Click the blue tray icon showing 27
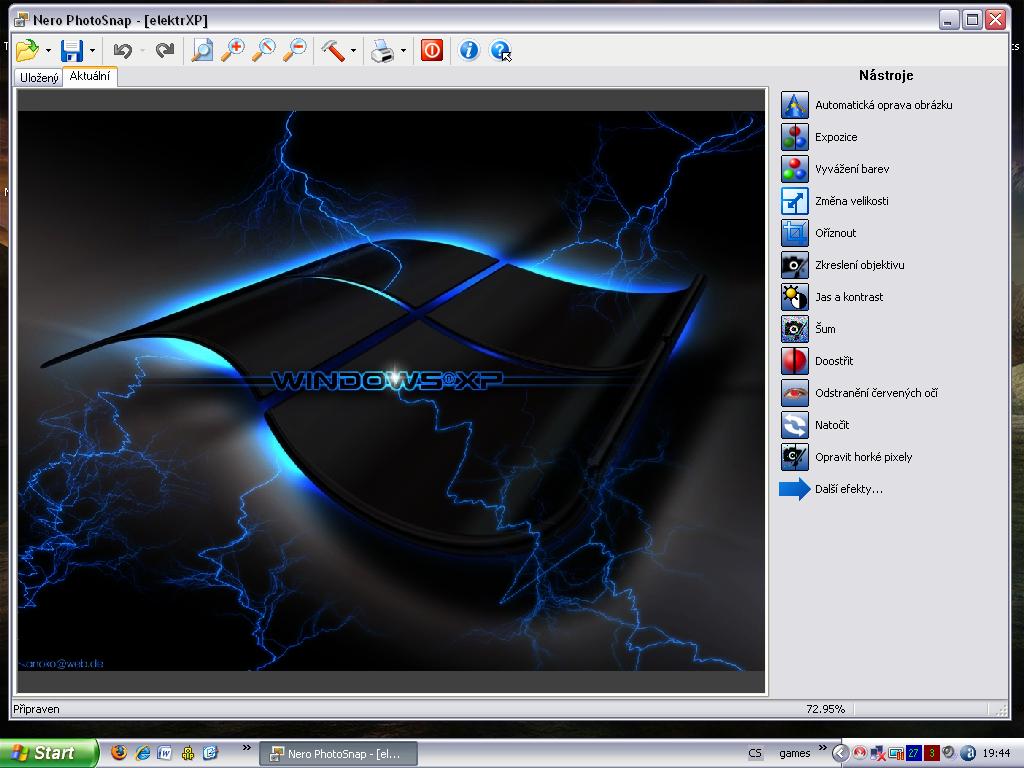This screenshot has height=768, width=1024. [913, 754]
